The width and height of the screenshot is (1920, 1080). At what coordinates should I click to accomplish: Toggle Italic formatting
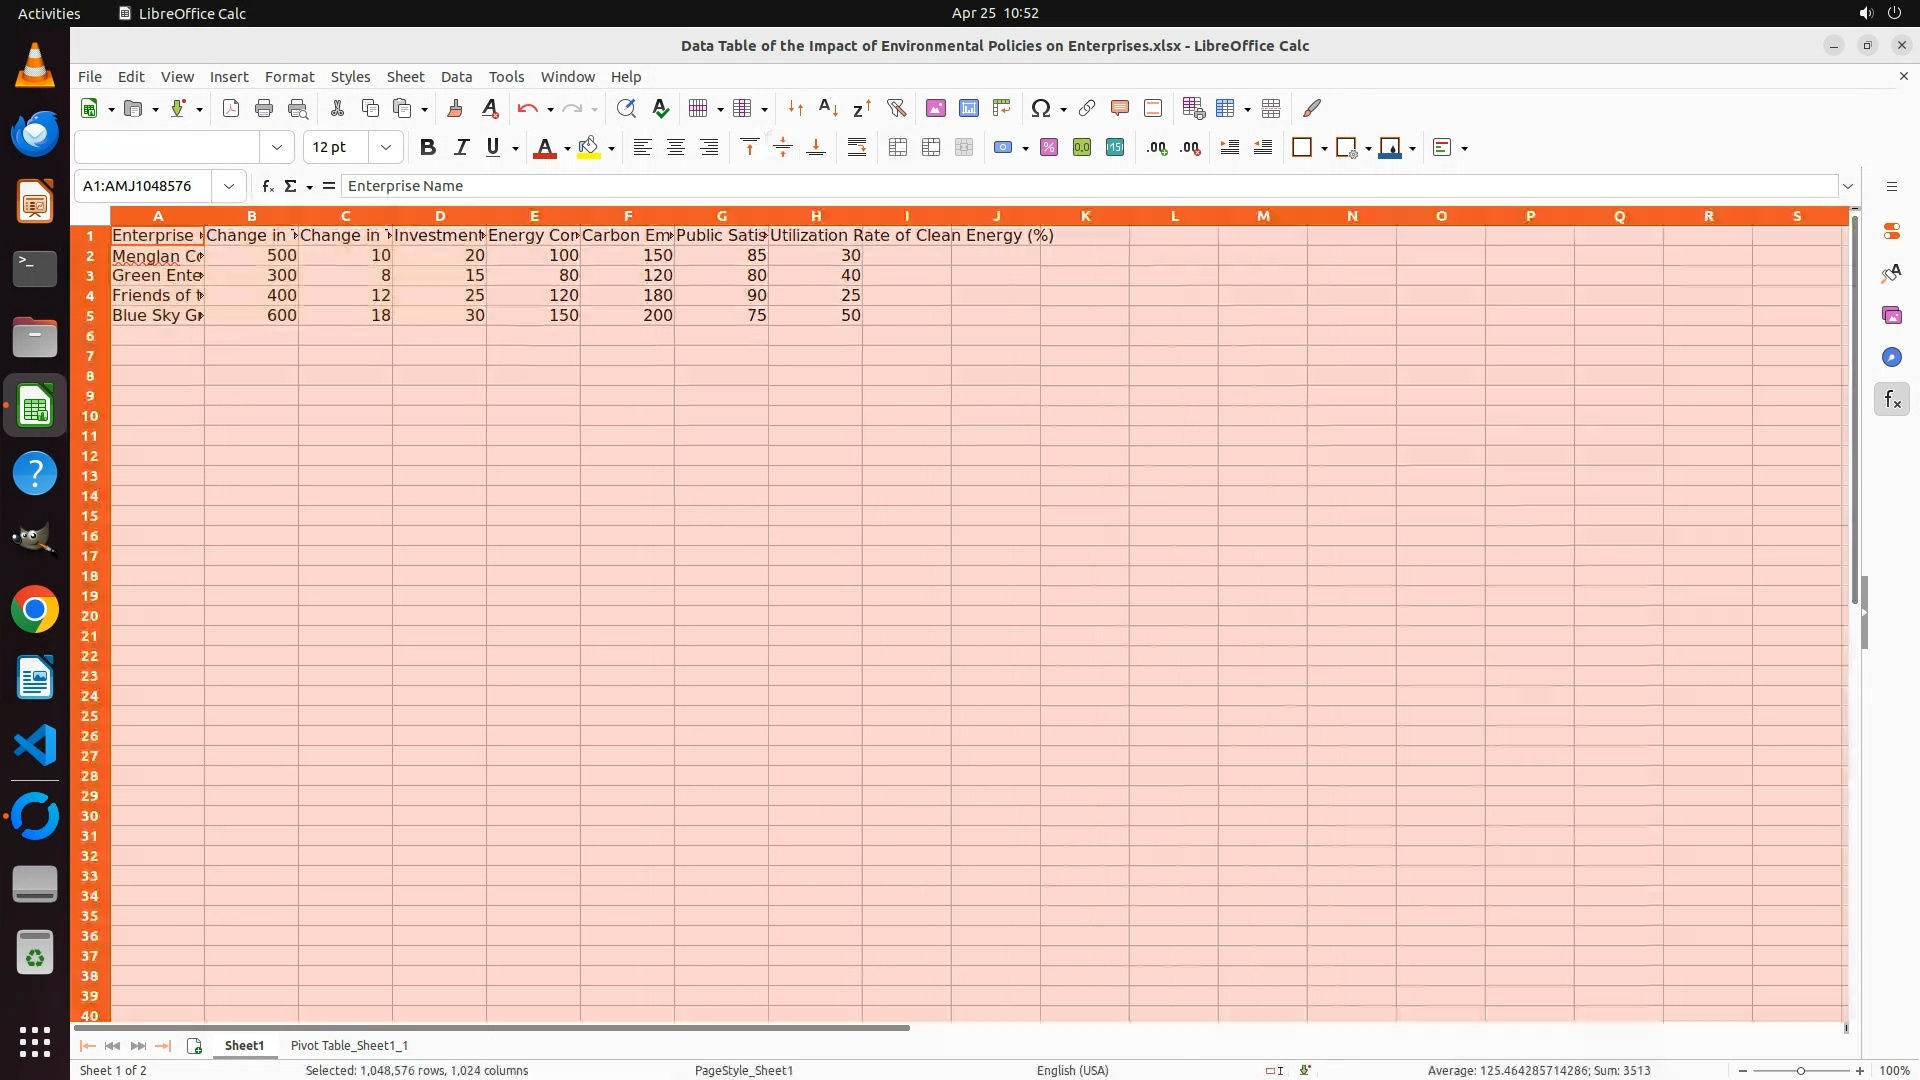coord(461,148)
